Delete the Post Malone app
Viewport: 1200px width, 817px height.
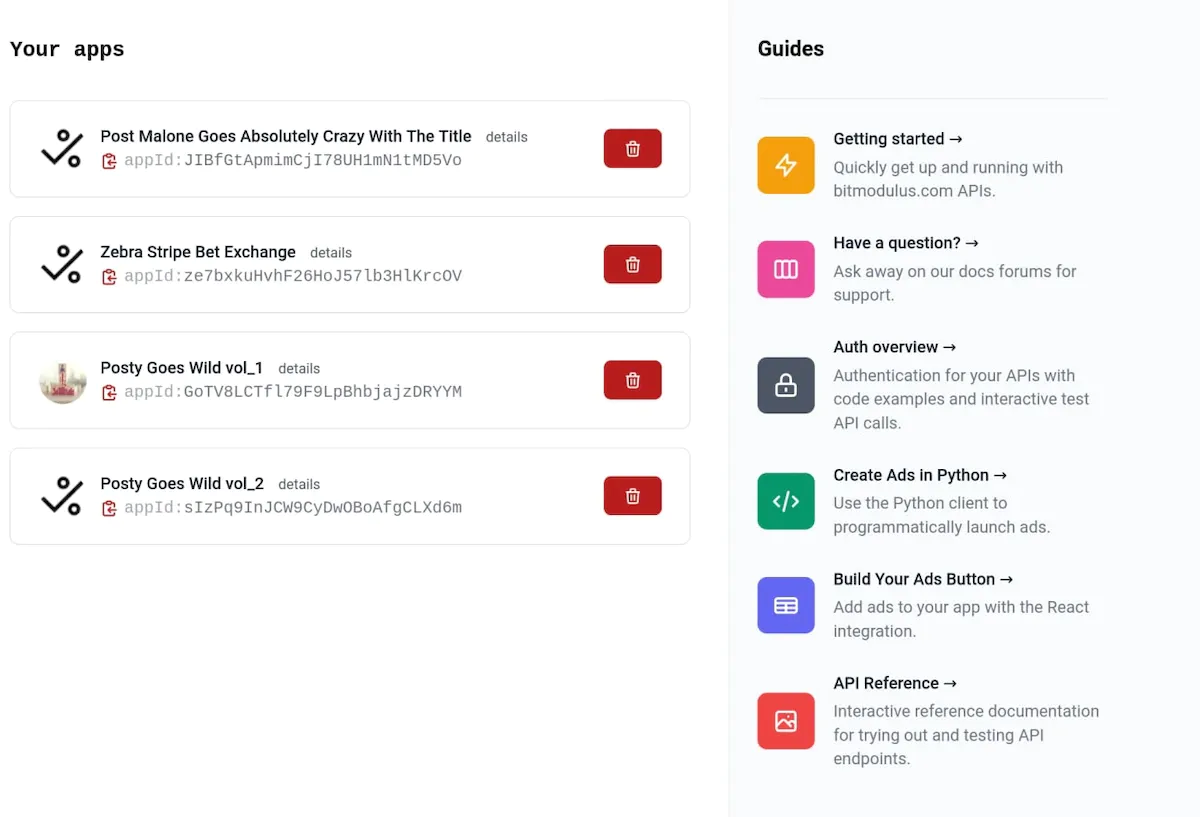632,147
